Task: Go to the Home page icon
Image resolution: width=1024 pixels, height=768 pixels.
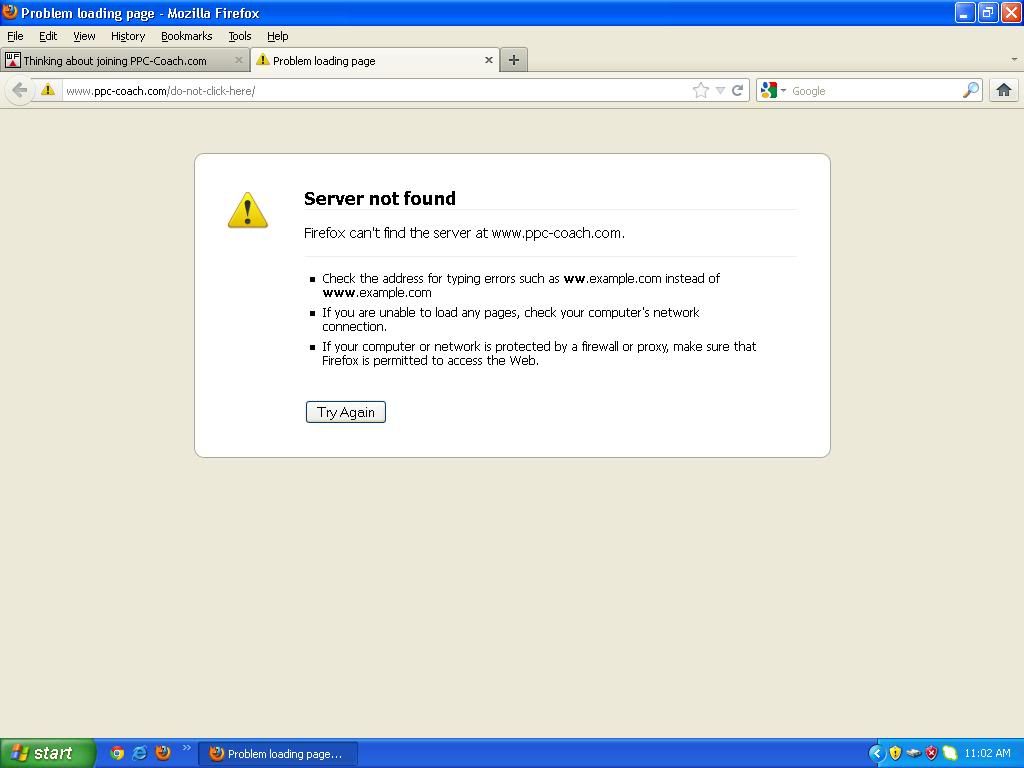Action: (1004, 90)
